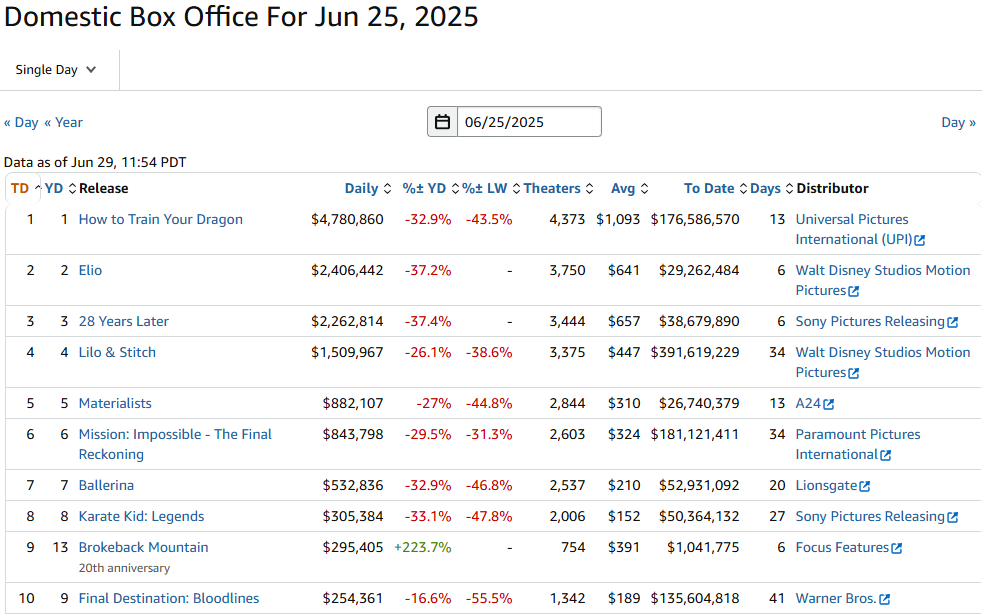Select 28 Years Later gross $2,262,814
This screenshot has width=982, height=614.
(x=347, y=321)
